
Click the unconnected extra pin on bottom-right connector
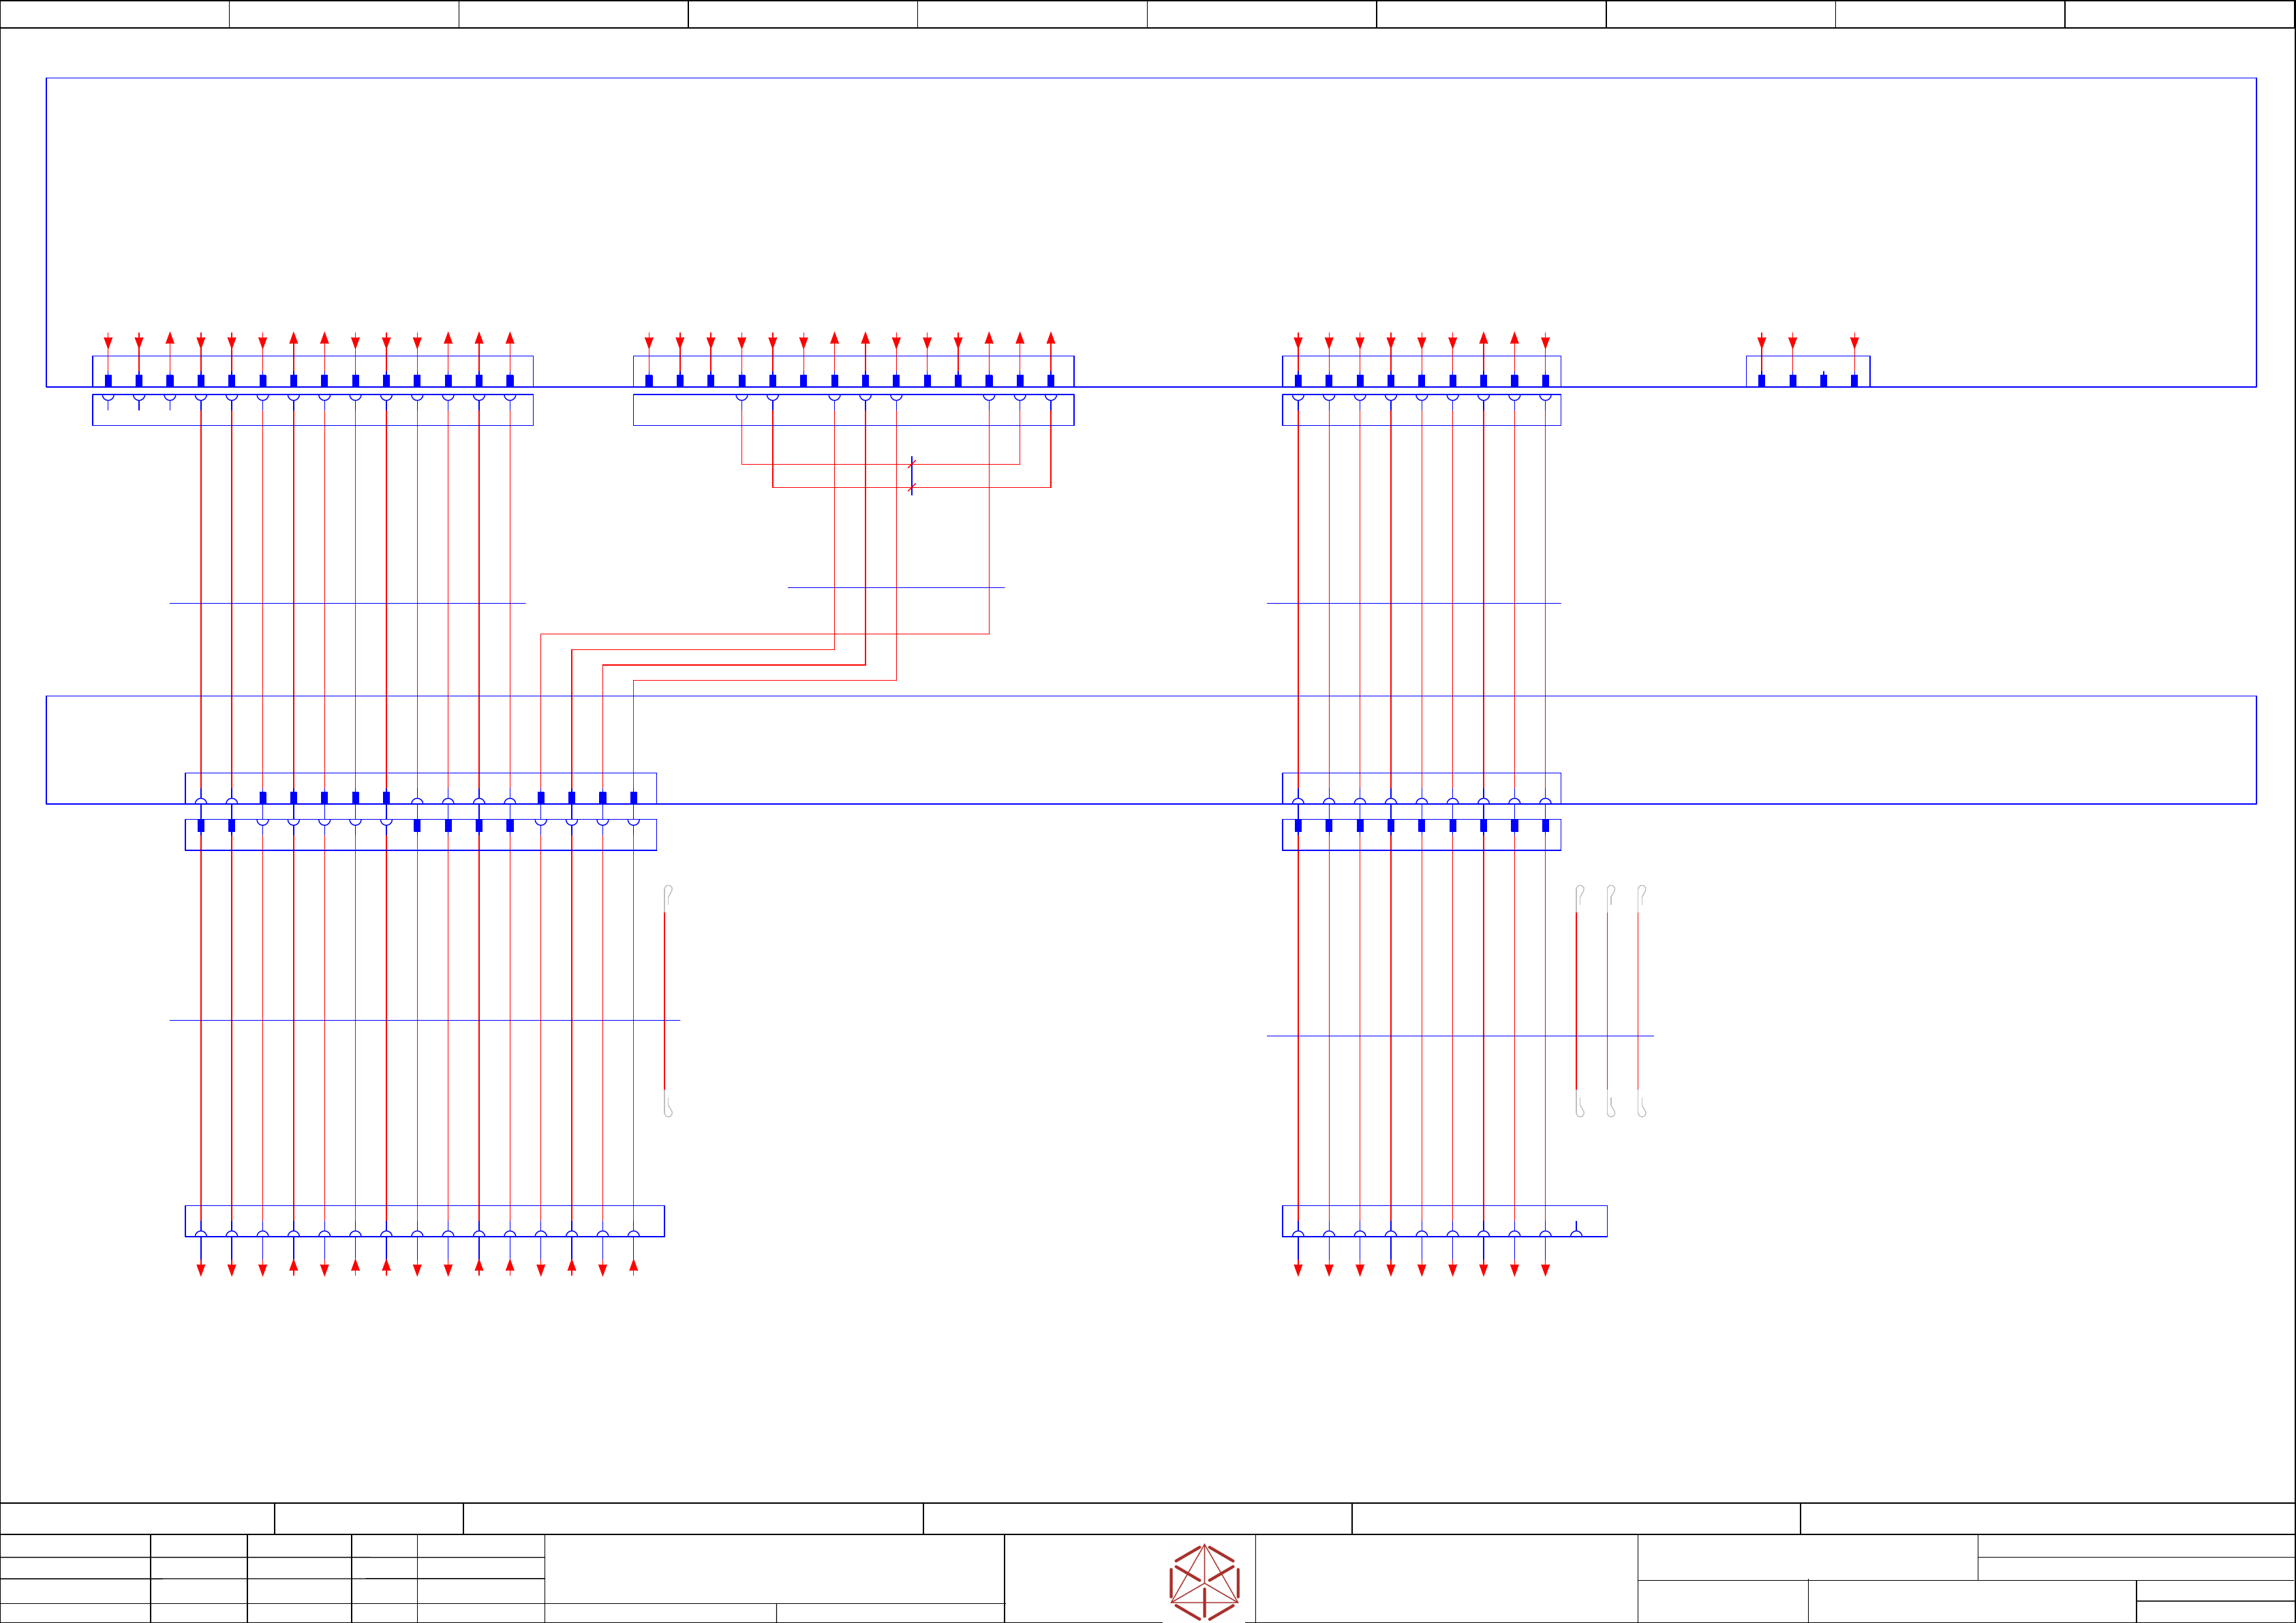1576,1229
